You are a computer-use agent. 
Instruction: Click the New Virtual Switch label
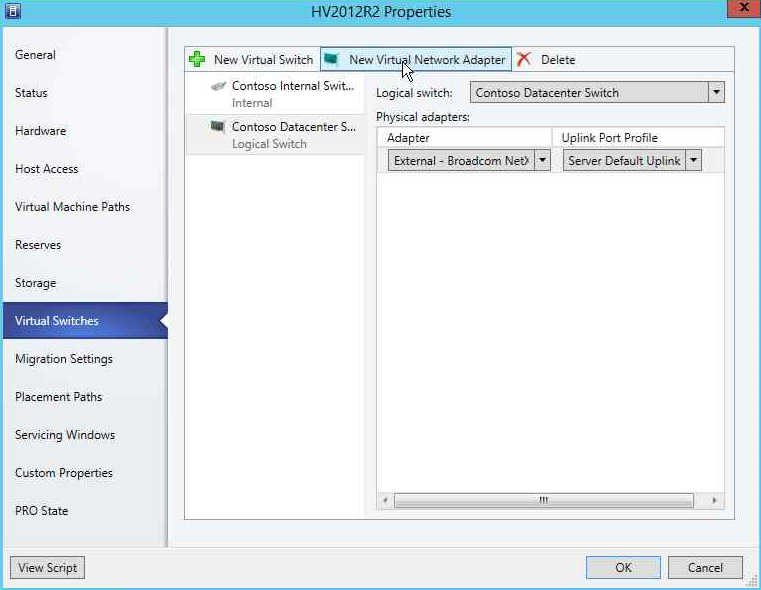(x=264, y=60)
